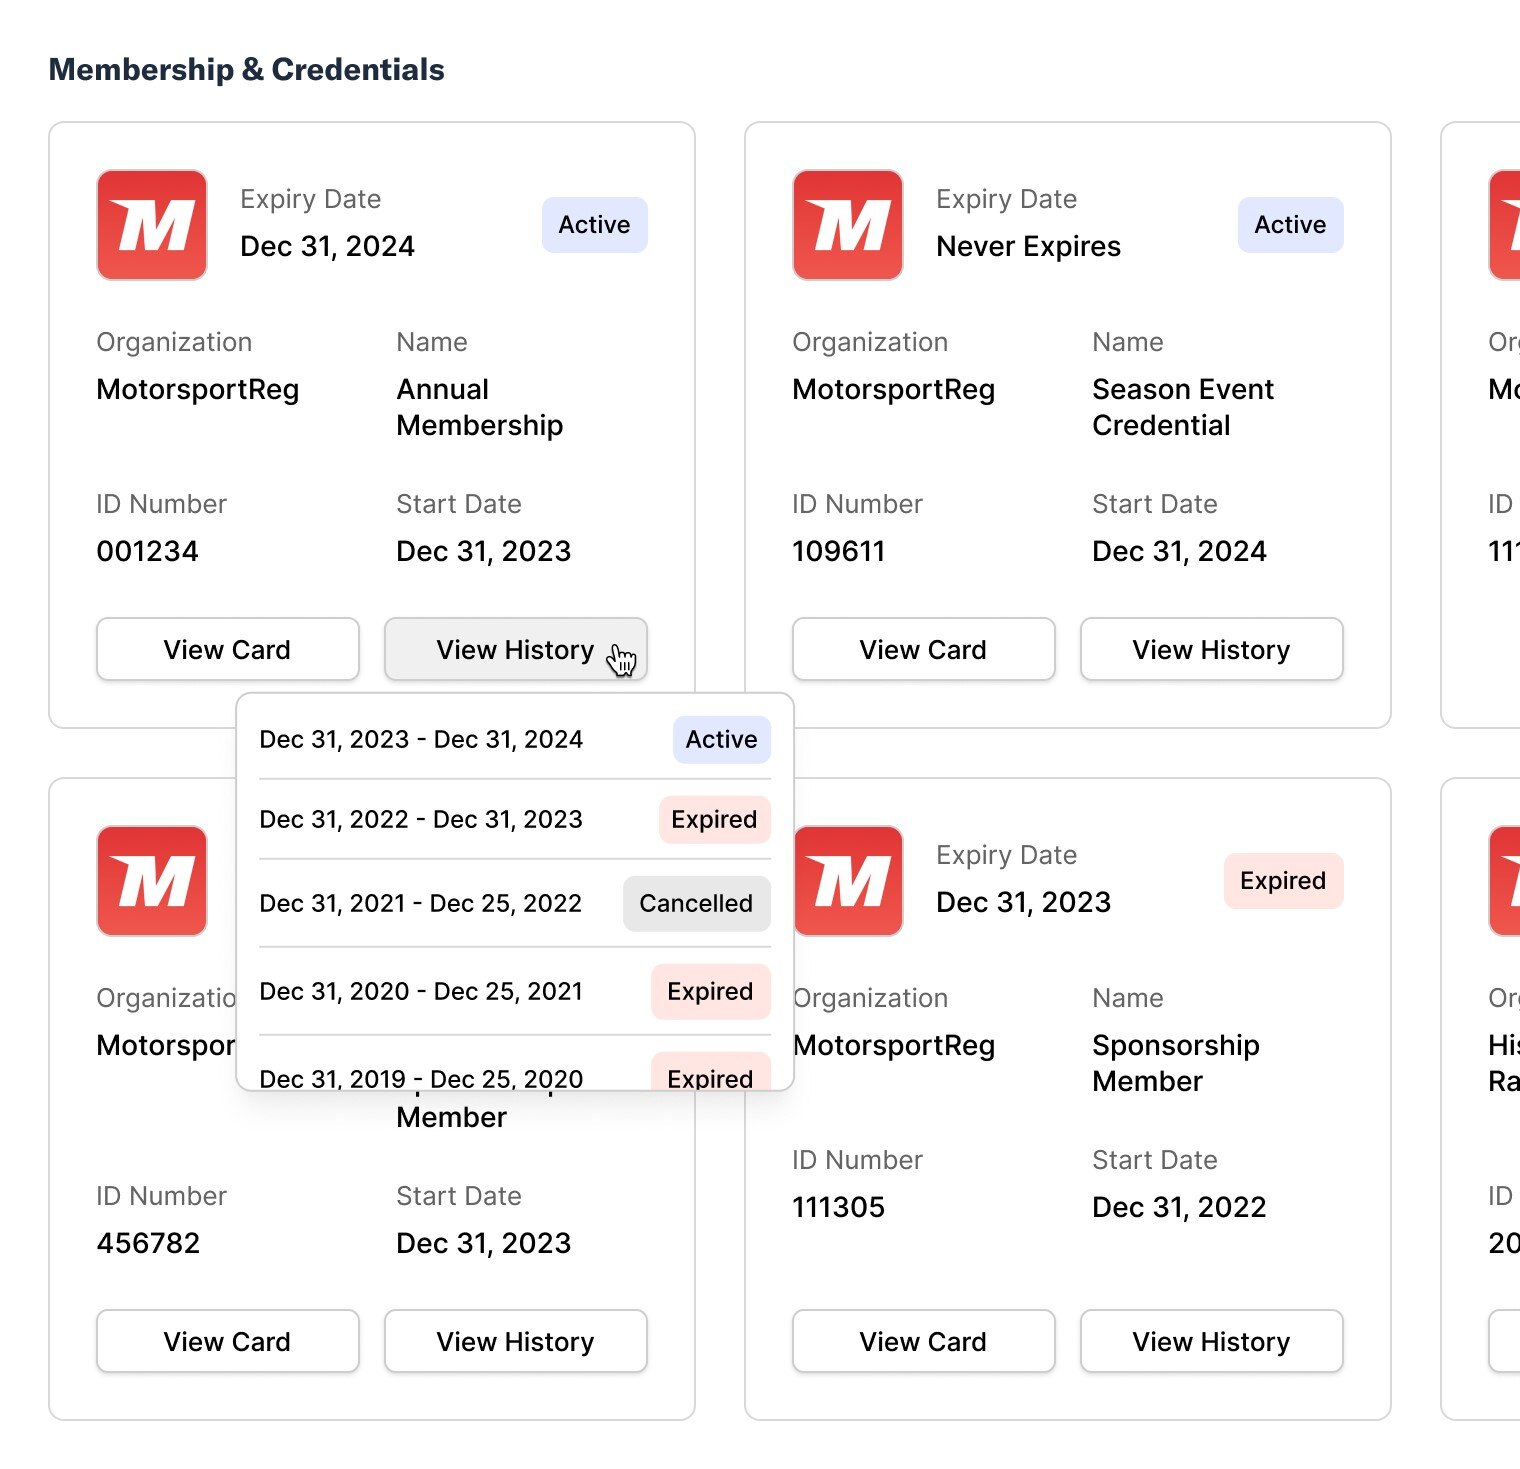The height and width of the screenshot is (1469, 1520).
Task: Click the Expired chip beside Dec 31, 2020 entry
Action: tap(710, 991)
